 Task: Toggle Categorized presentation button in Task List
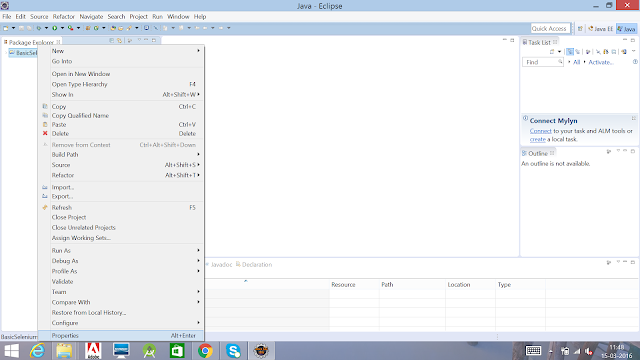[570, 52]
